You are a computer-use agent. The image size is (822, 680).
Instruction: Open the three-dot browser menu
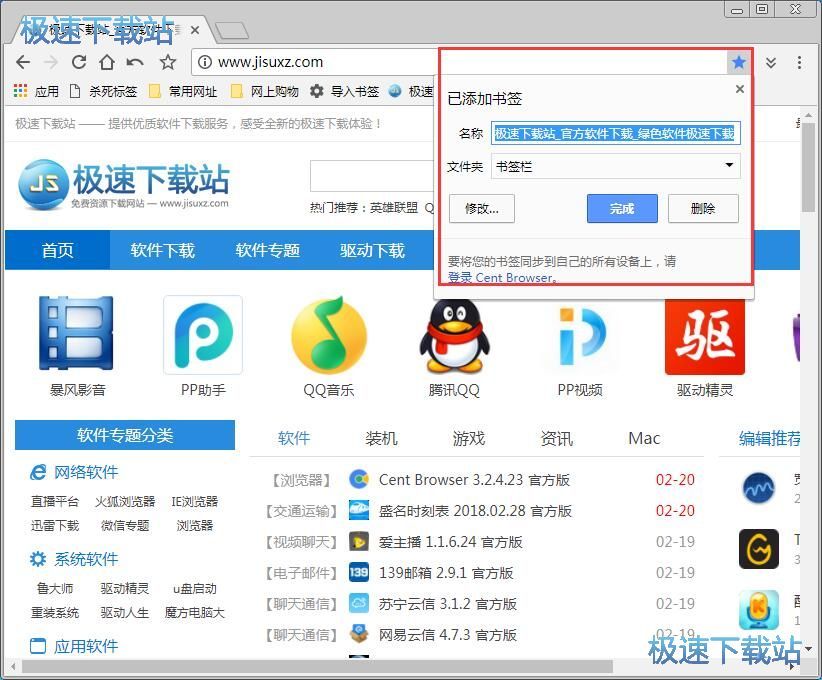pyautogui.click(x=799, y=62)
